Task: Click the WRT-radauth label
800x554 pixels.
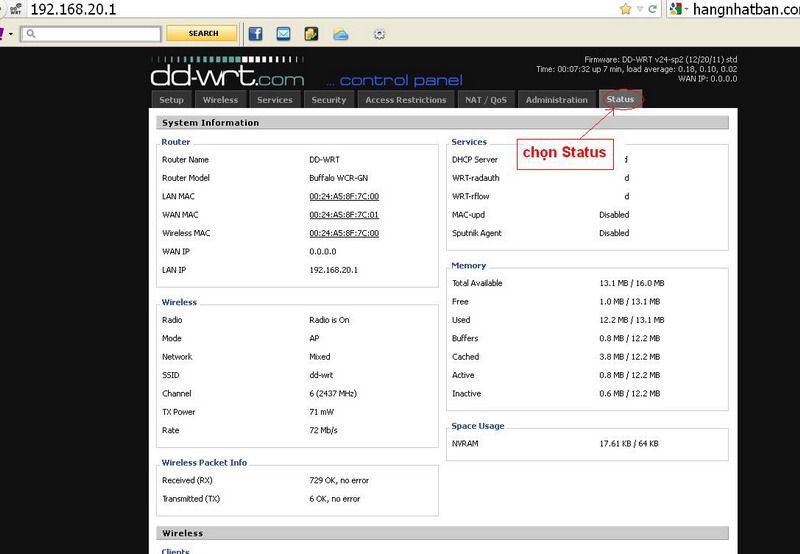Action: [476, 178]
